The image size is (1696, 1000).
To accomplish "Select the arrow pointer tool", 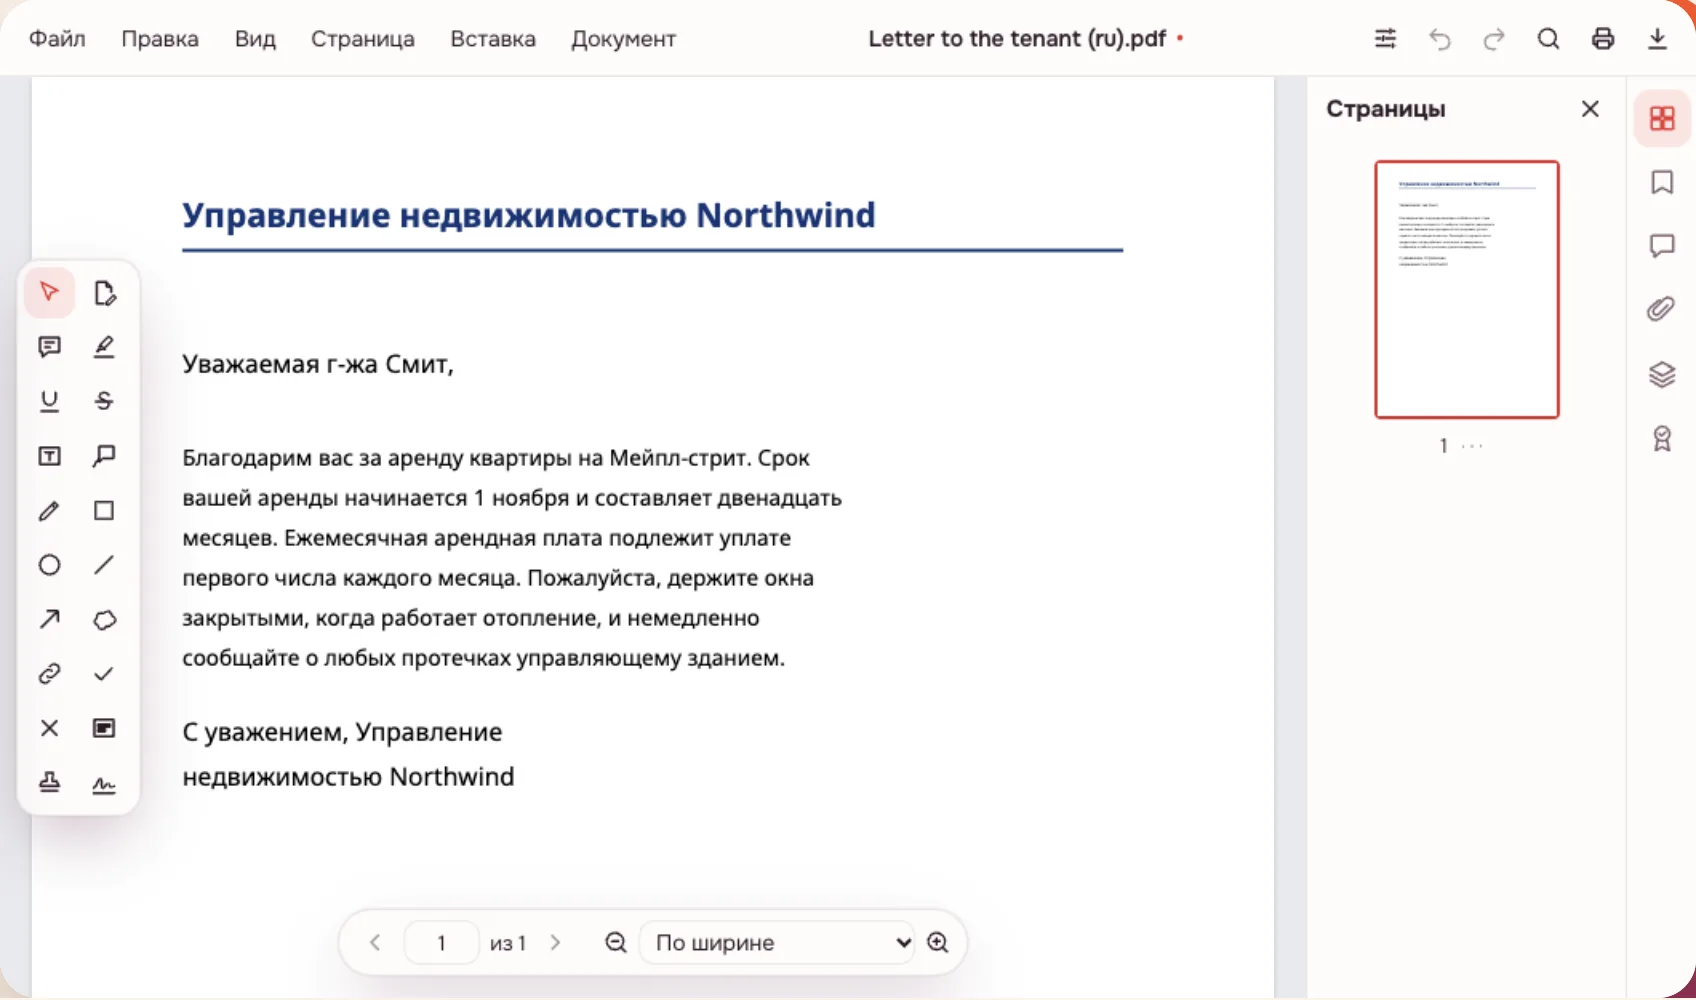I will [x=49, y=292].
